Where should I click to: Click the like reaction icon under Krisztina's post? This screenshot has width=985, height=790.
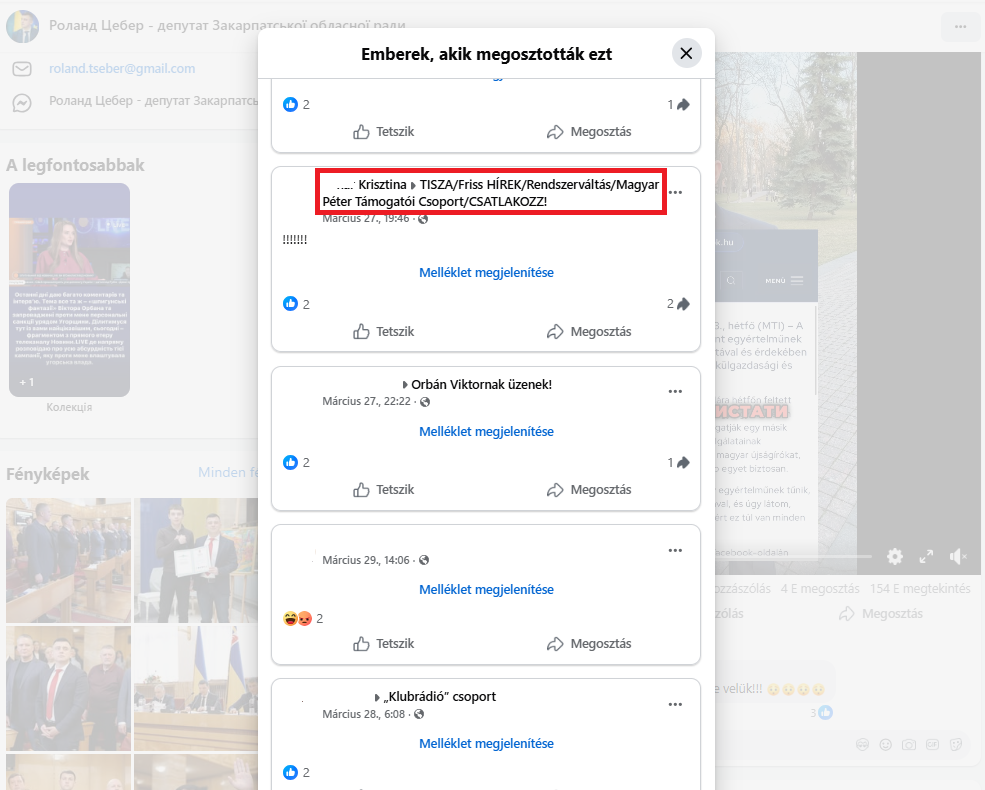coord(291,304)
